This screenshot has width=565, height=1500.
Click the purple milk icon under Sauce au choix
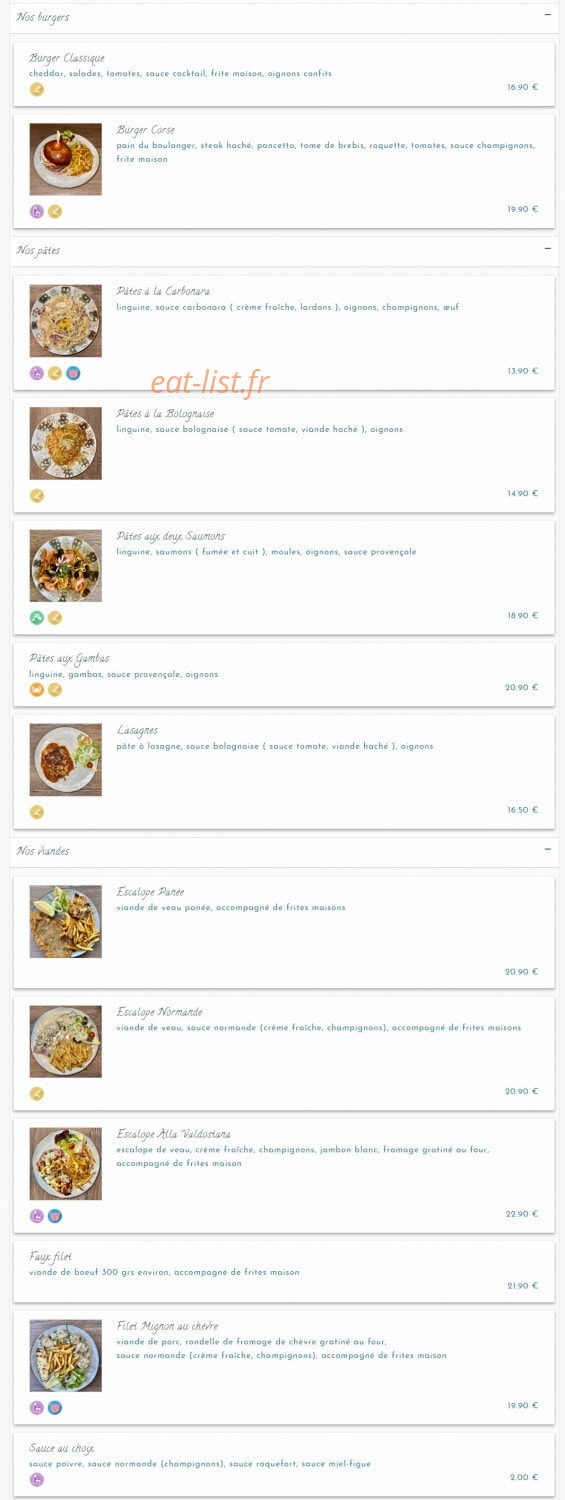tap(37, 1479)
